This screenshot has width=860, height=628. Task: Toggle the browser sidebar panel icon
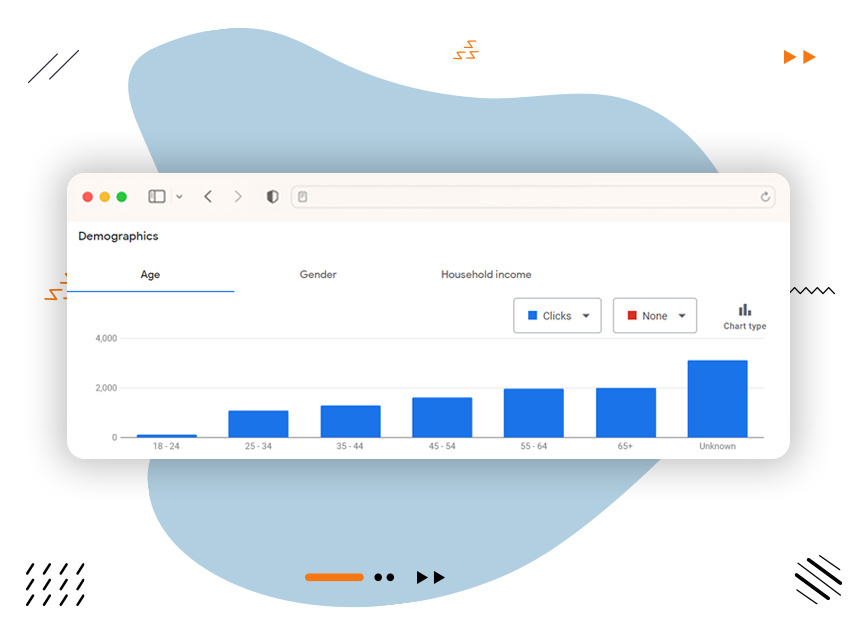click(157, 197)
